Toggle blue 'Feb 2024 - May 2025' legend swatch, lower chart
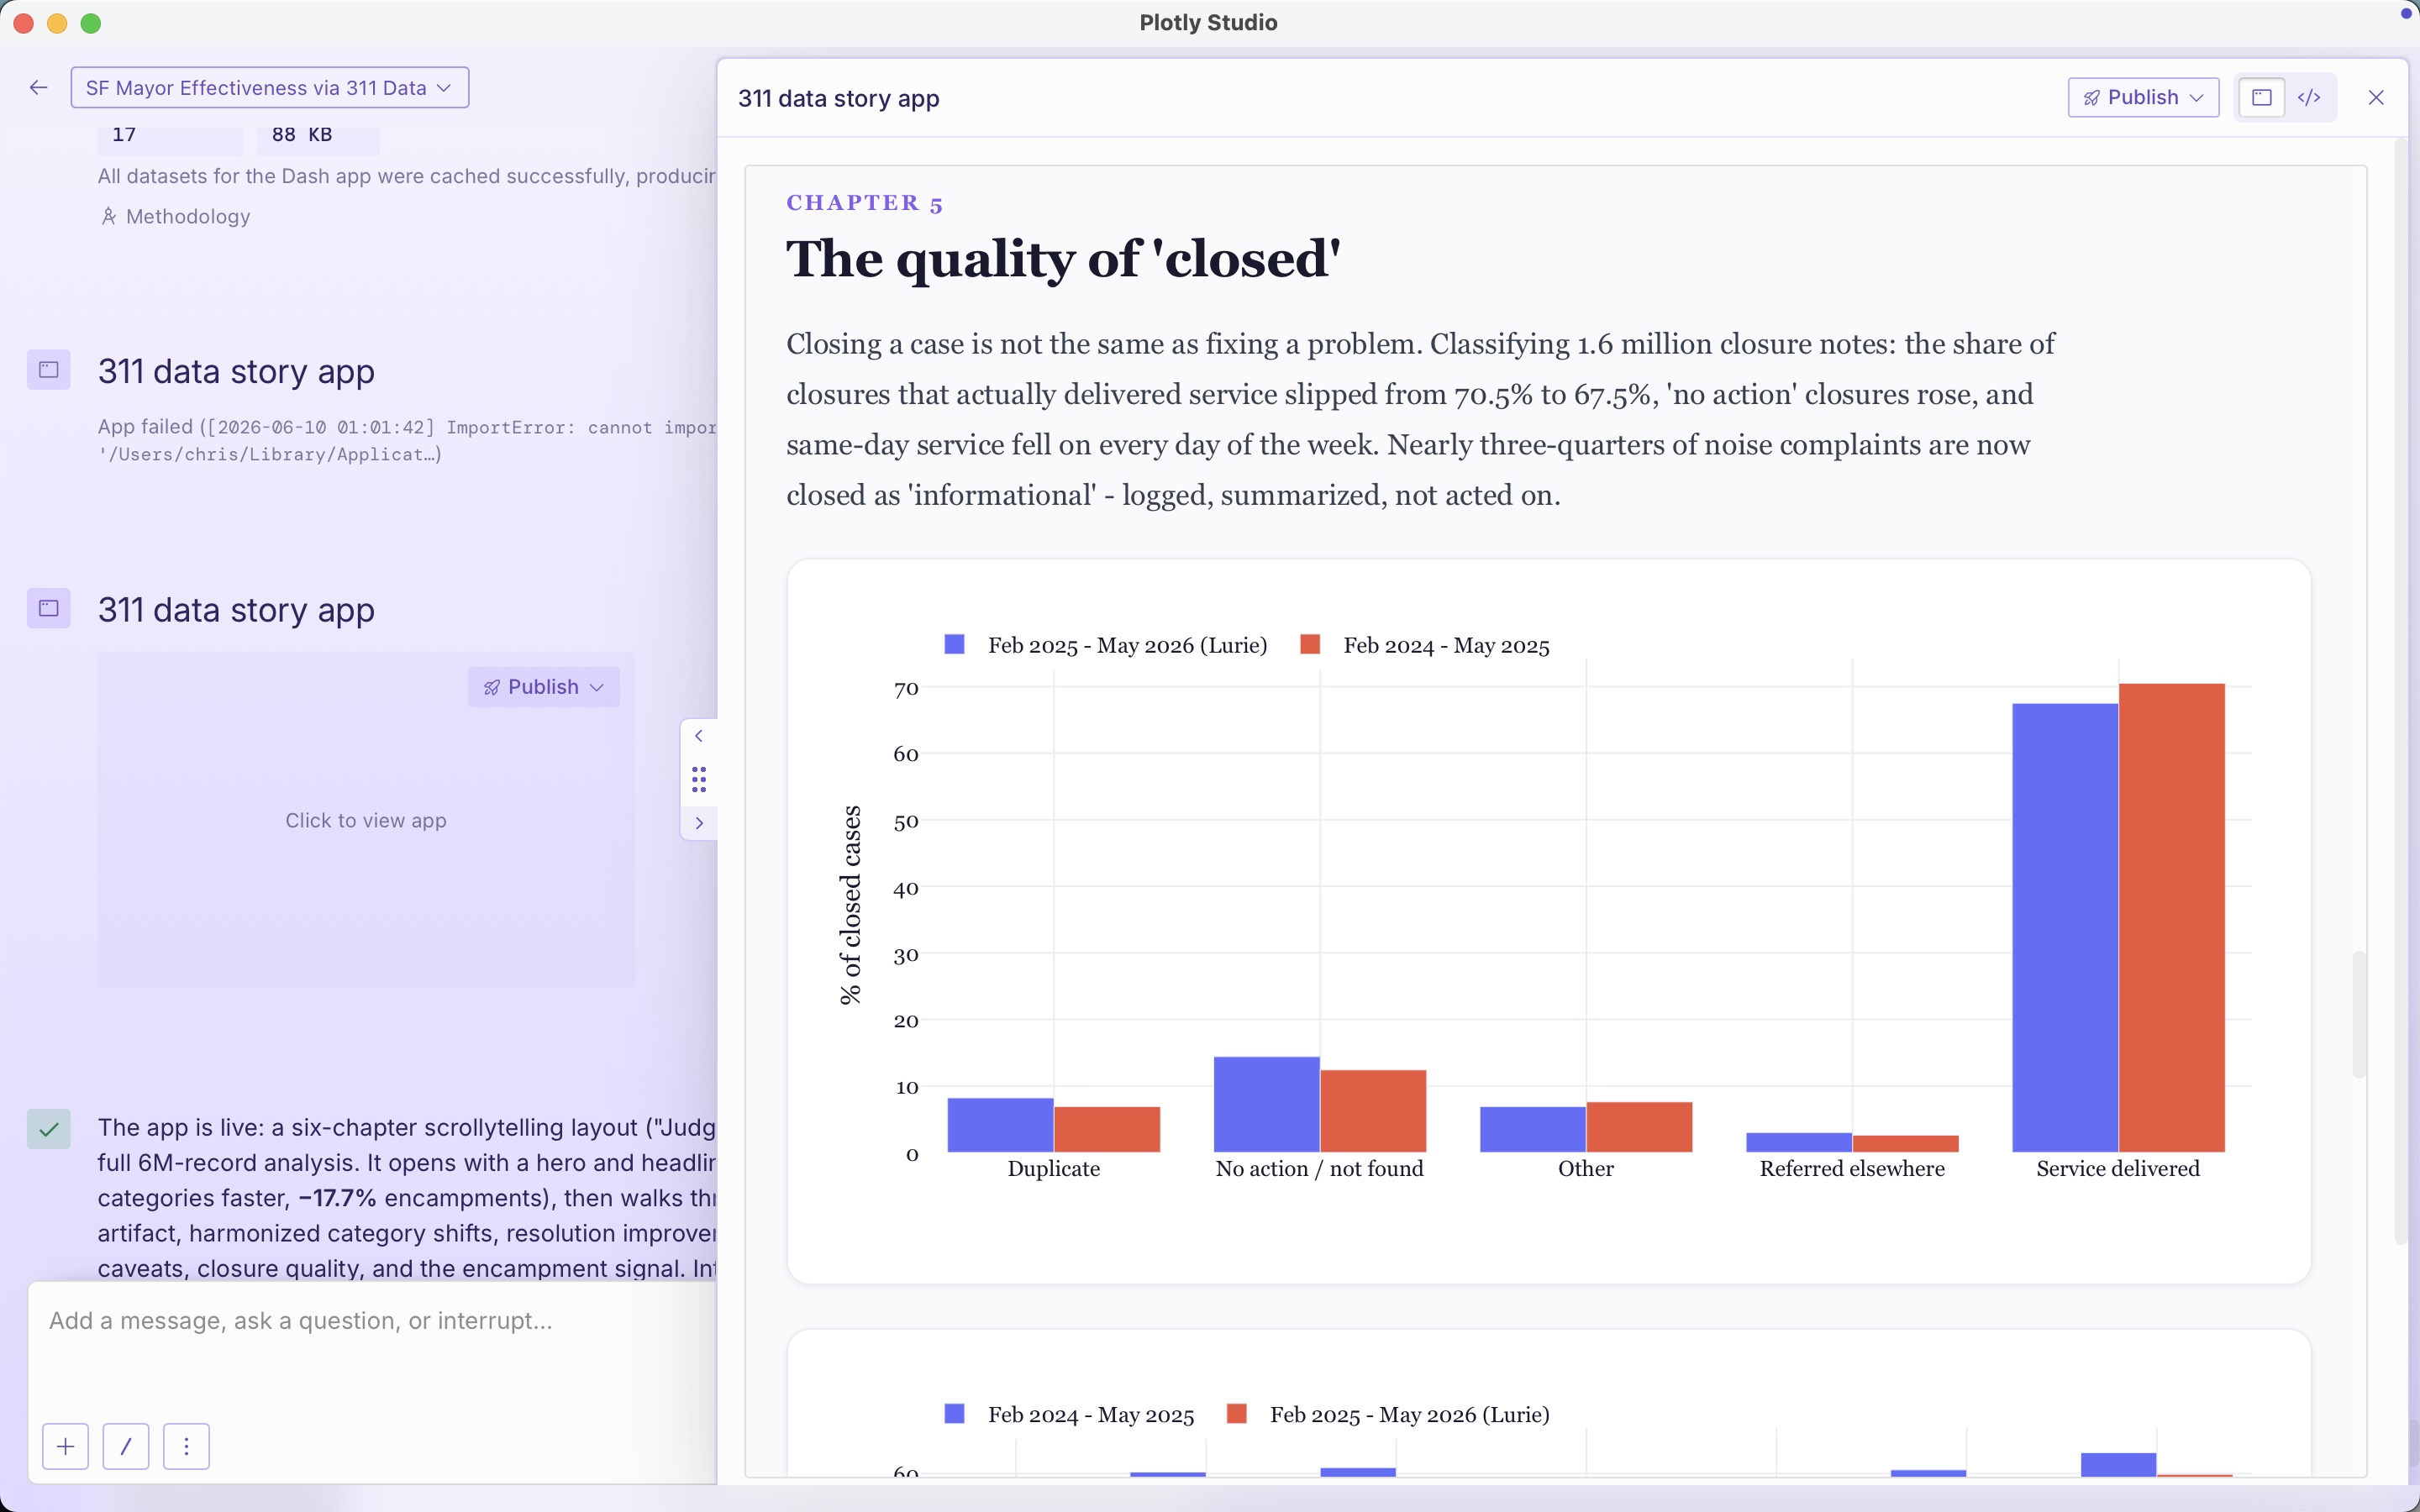 (x=955, y=1414)
